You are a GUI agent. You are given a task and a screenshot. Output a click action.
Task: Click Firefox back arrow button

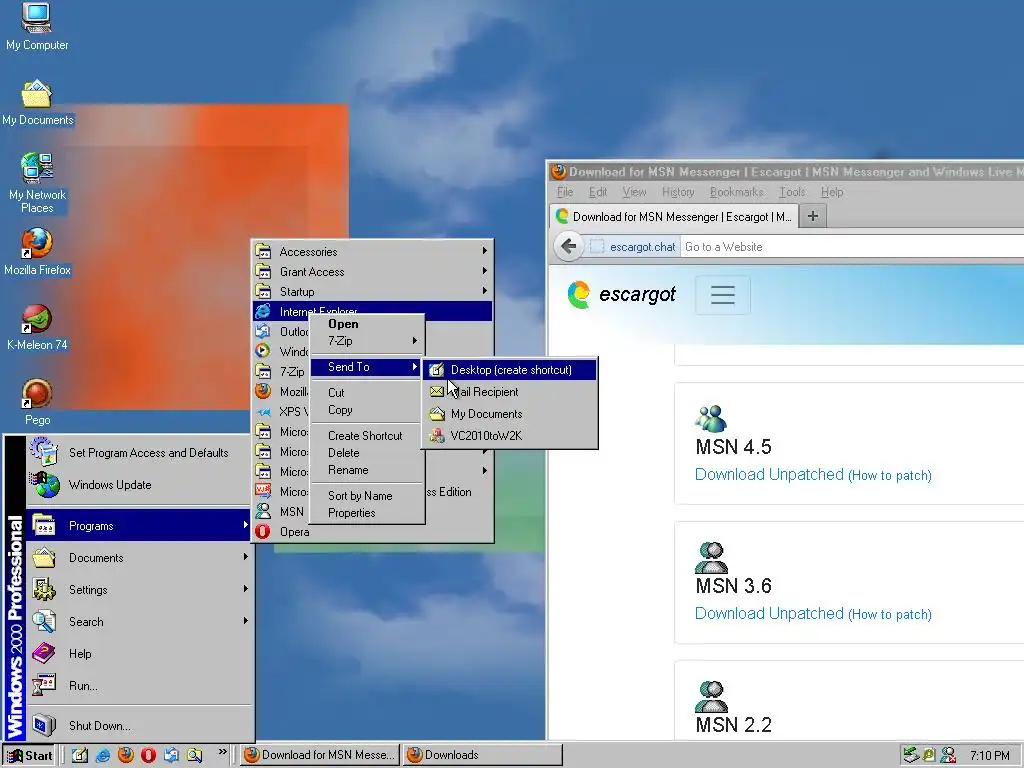(568, 247)
